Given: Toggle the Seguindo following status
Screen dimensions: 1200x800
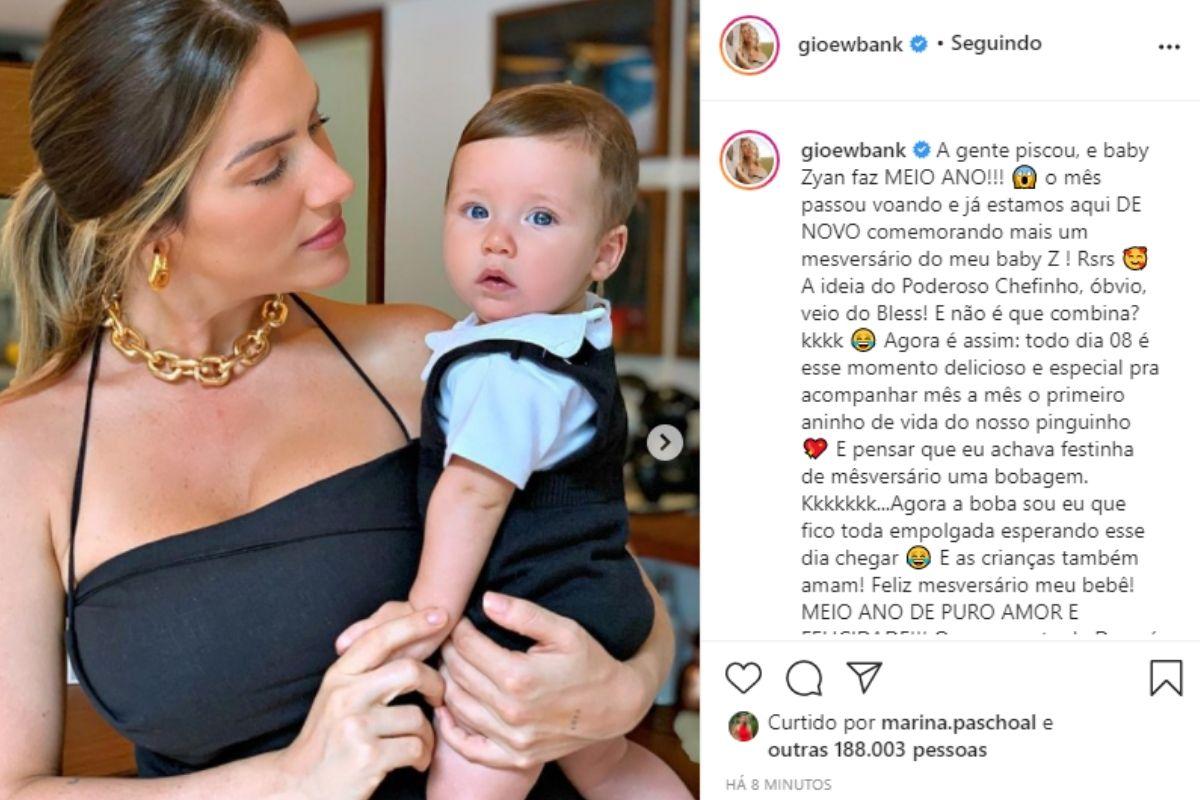Looking at the screenshot, I should [996, 43].
